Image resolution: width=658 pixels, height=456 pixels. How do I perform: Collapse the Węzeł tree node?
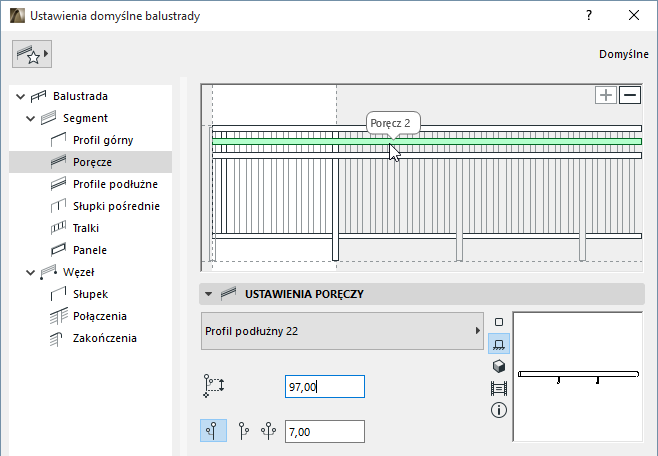[x=30, y=272]
